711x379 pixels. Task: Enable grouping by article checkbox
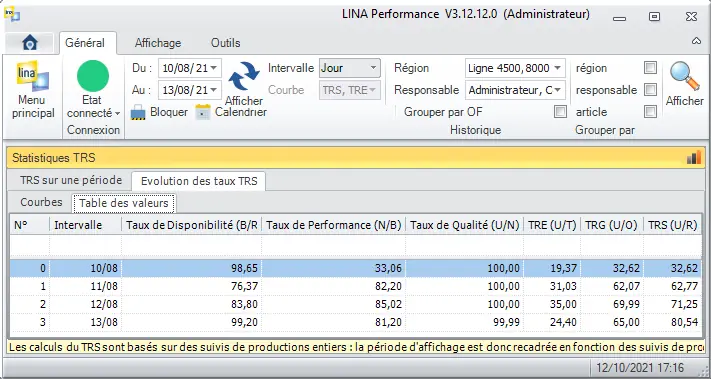650,112
